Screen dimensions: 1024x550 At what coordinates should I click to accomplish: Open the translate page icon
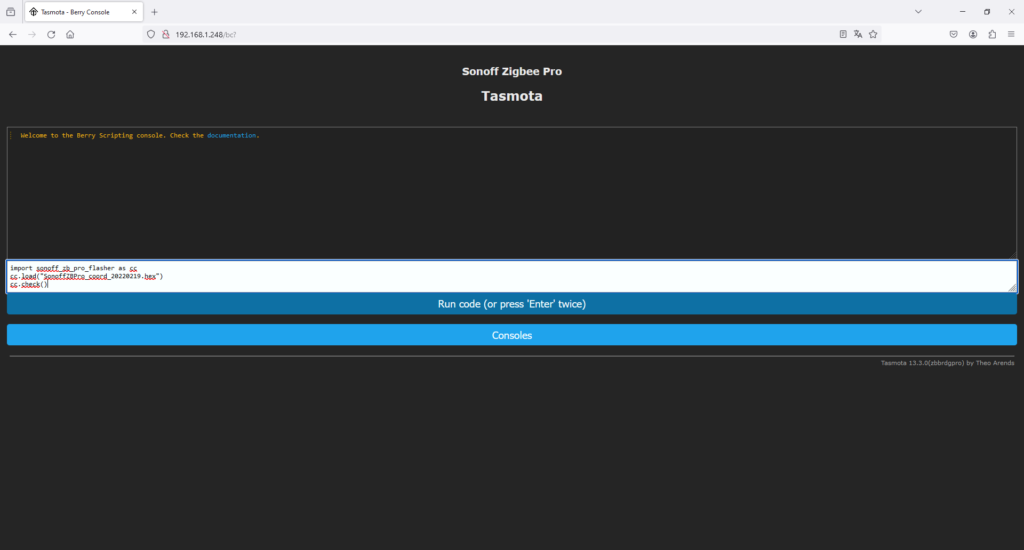click(858, 35)
